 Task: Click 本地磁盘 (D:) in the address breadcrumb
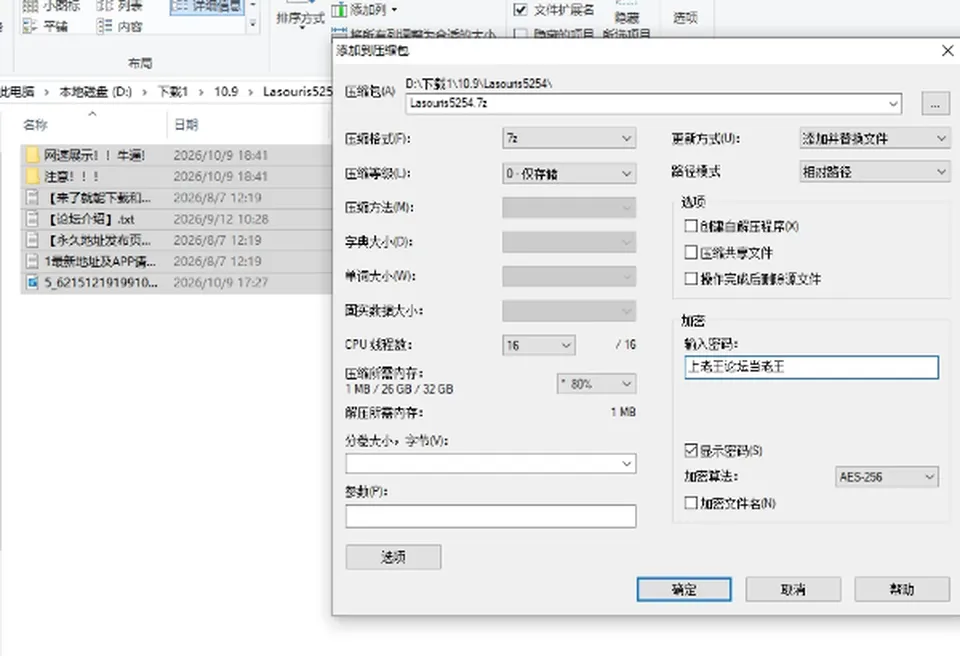pos(96,92)
